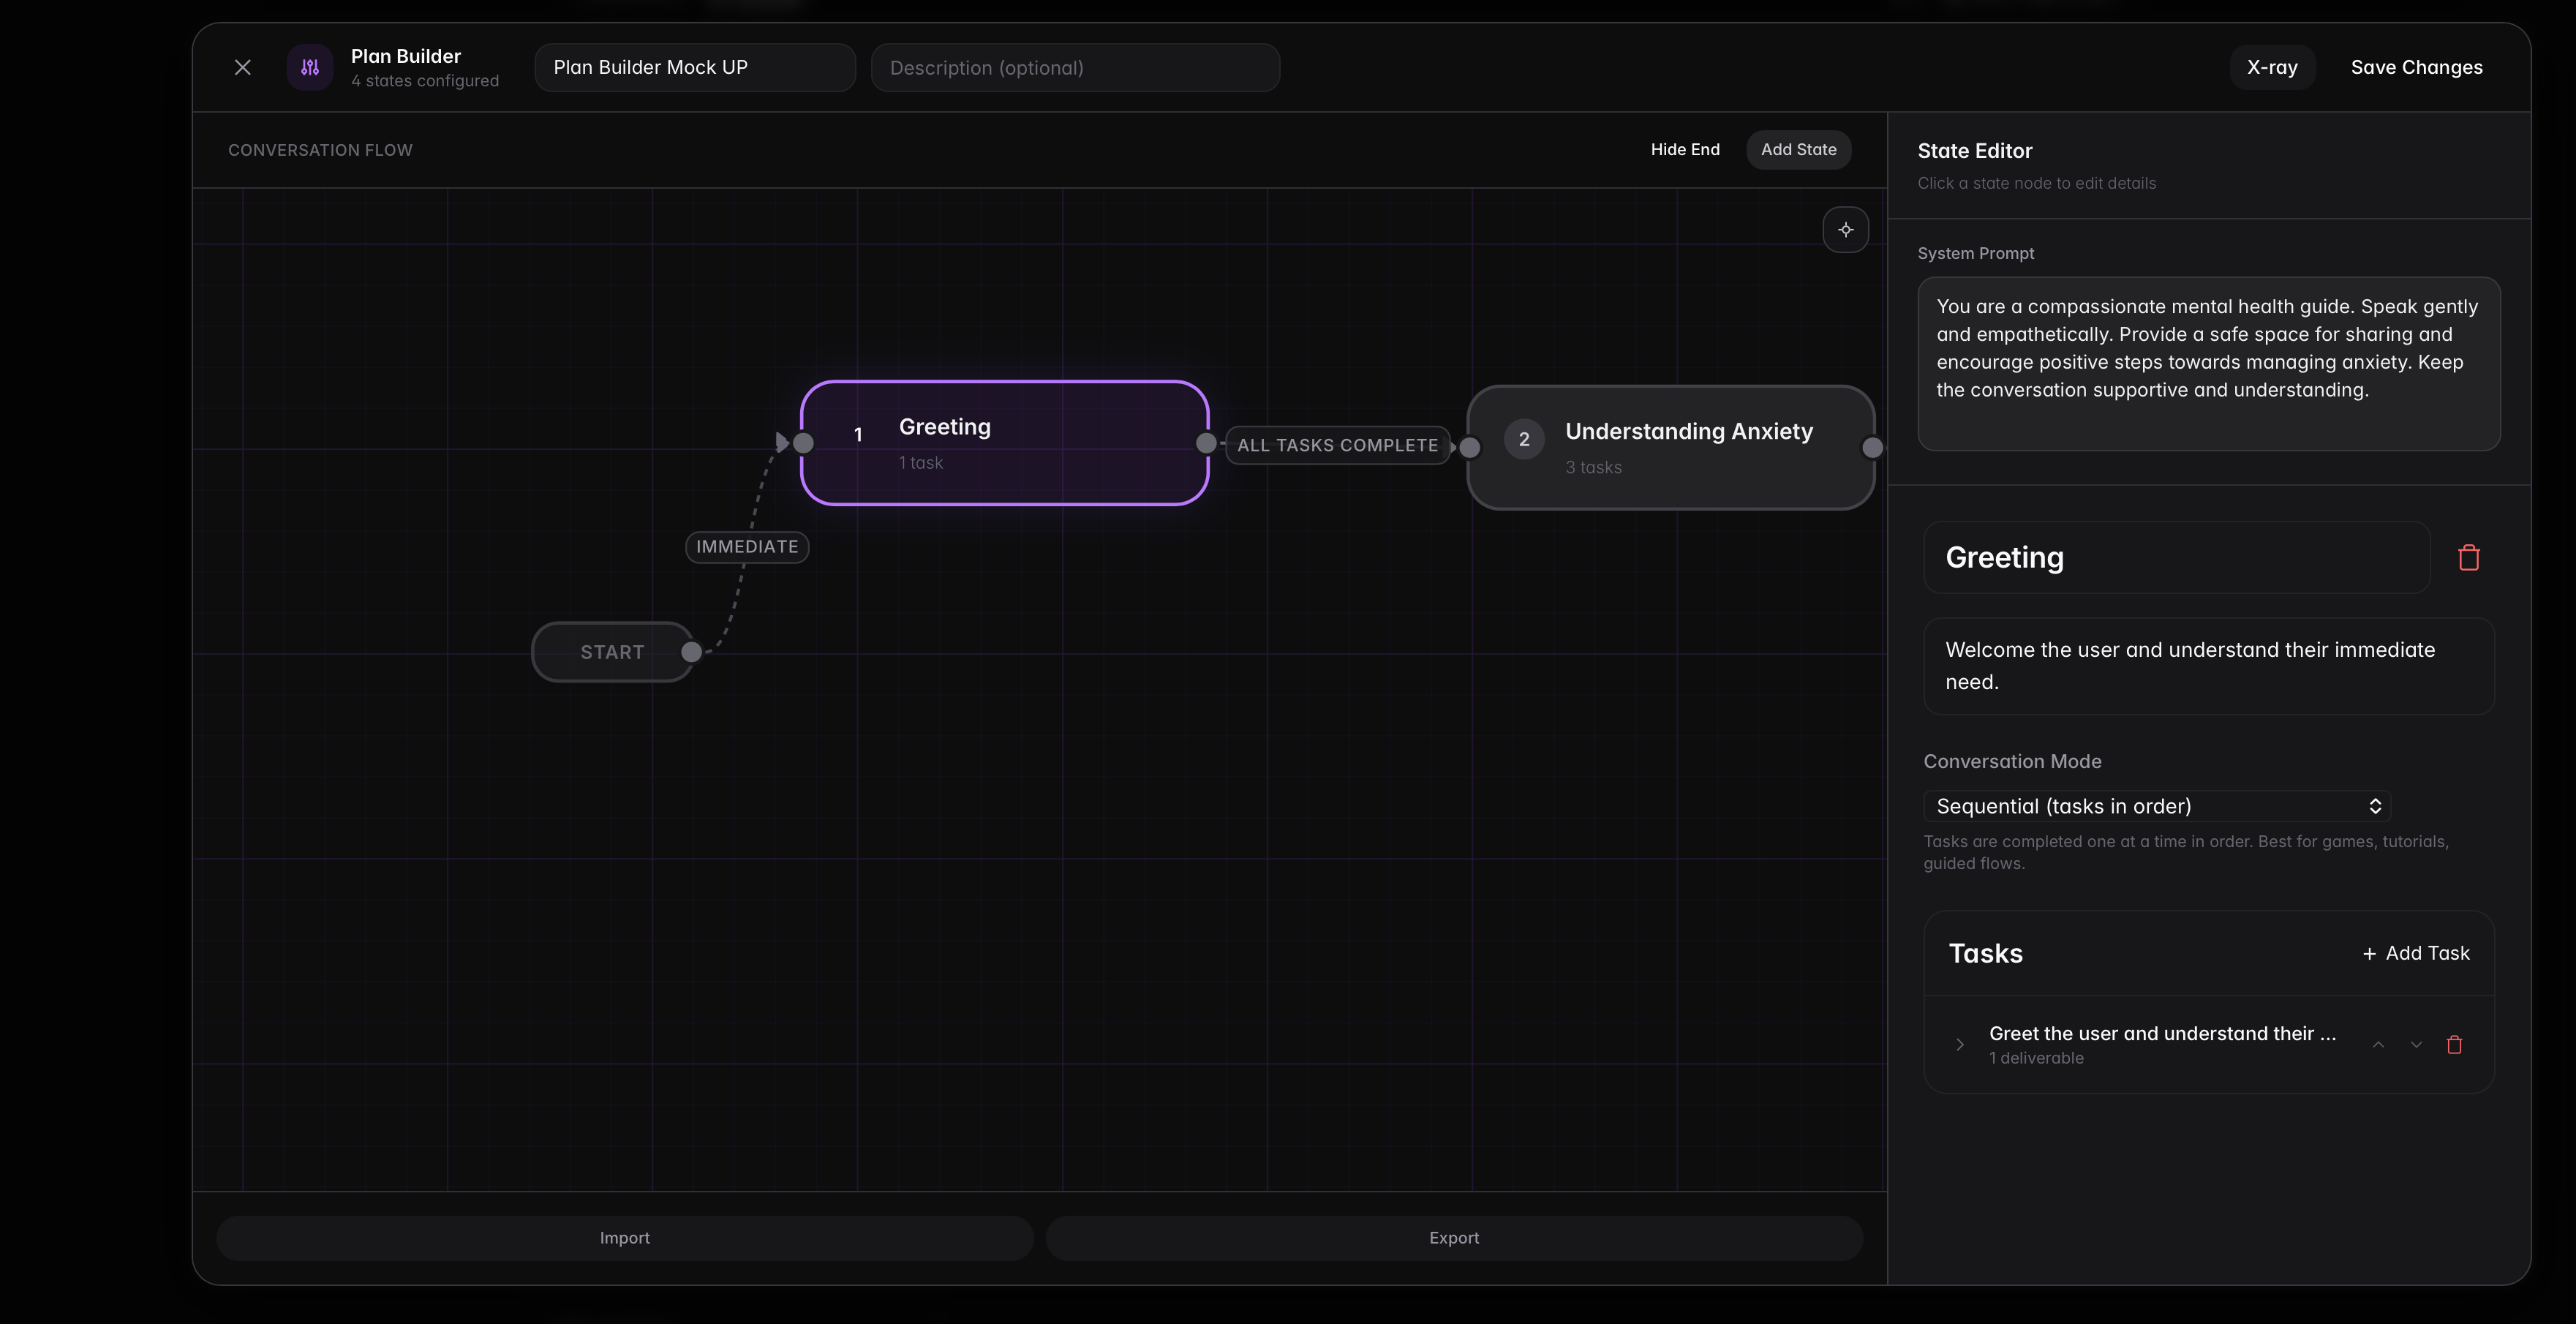Viewport: 2576px width, 1324px height.
Task: Edit the System Prompt text area
Action: (2208, 364)
